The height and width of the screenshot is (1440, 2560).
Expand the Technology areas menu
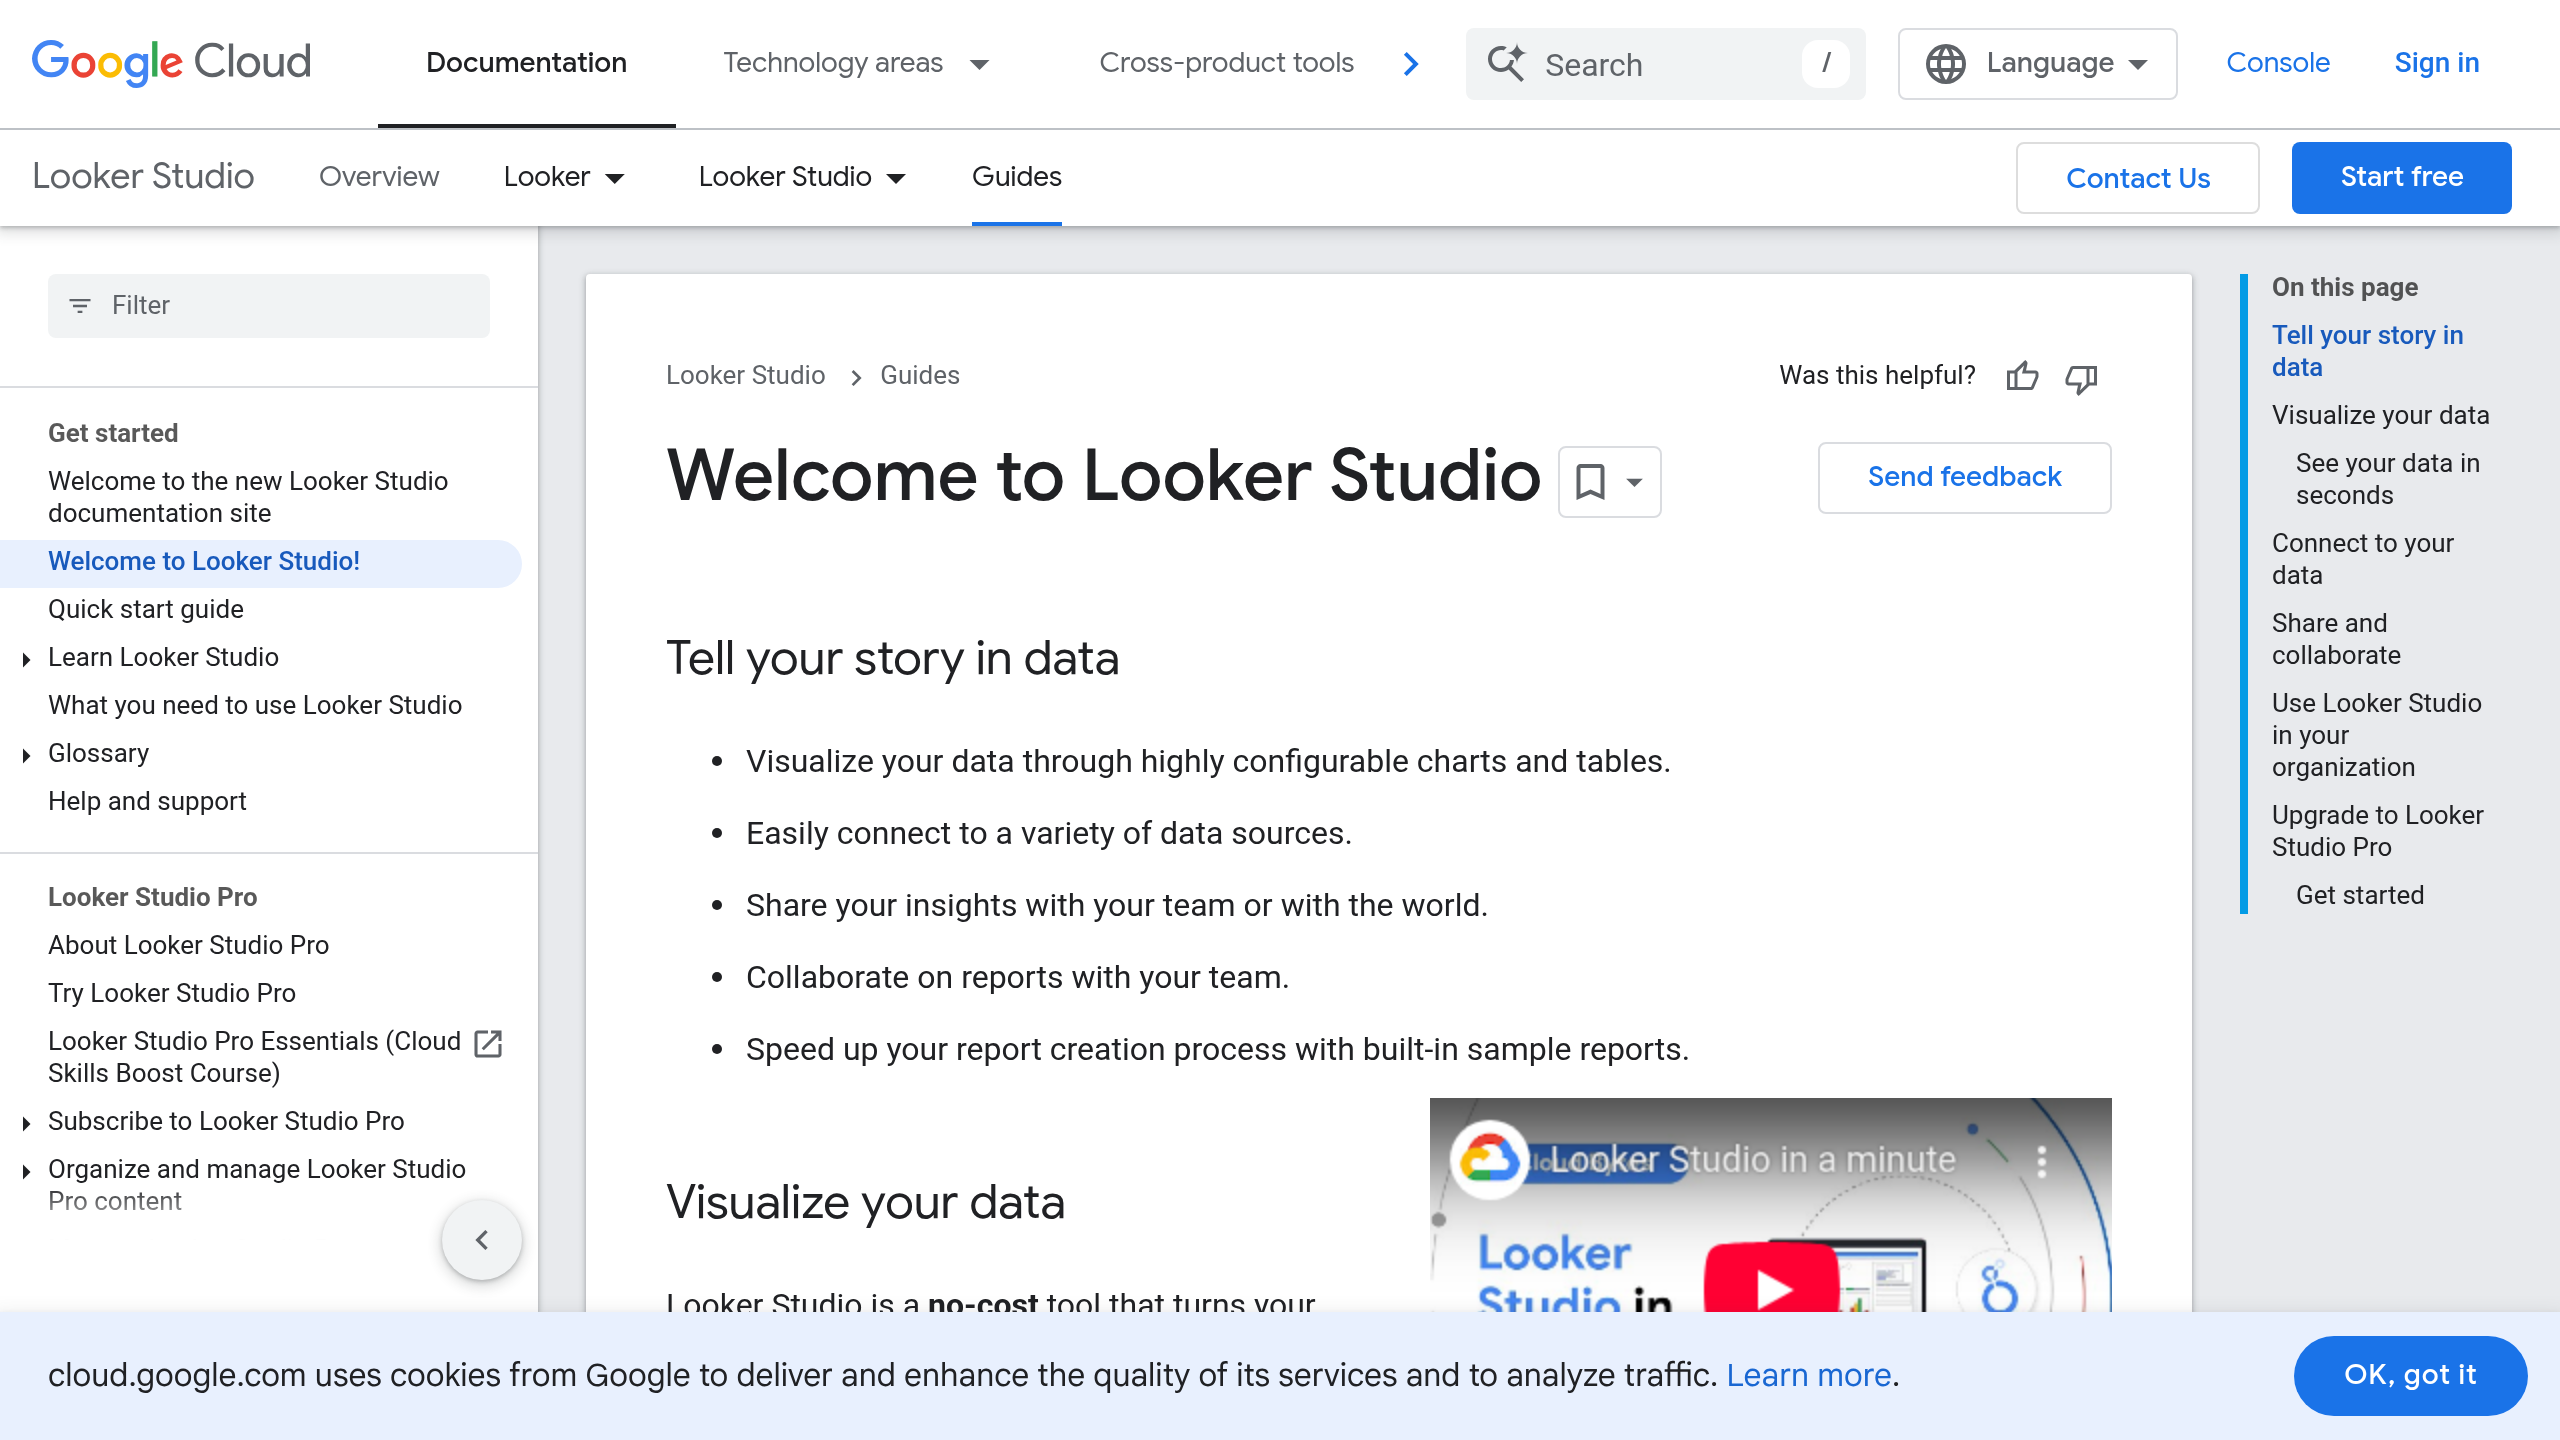coord(855,64)
